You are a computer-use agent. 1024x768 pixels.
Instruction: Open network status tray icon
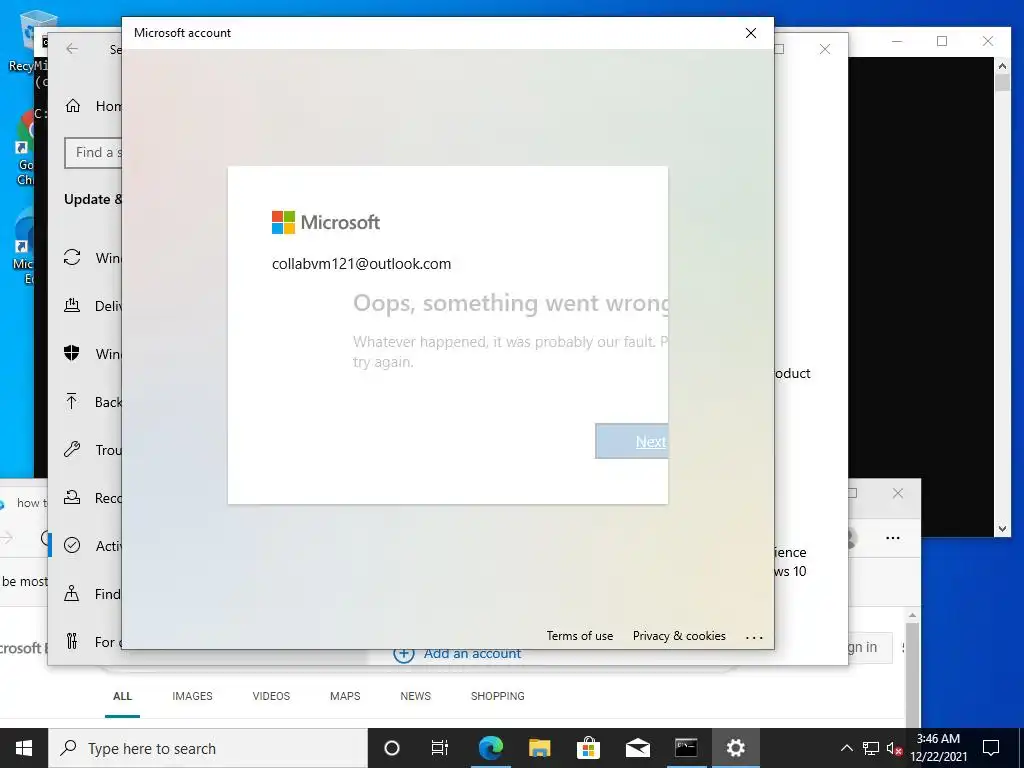click(871, 748)
